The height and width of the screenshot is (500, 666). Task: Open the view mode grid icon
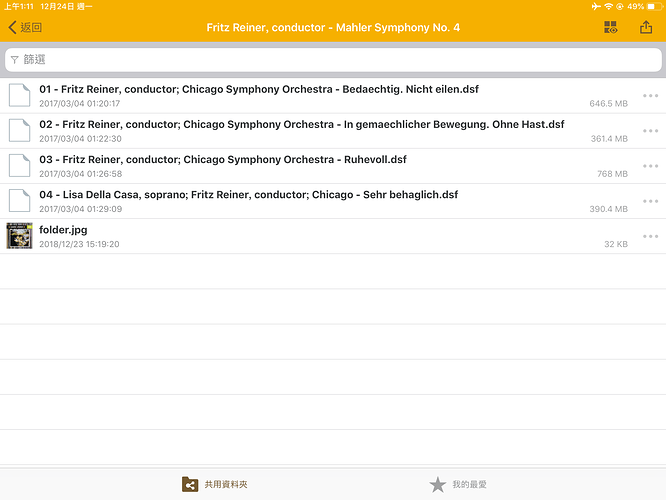click(611, 28)
